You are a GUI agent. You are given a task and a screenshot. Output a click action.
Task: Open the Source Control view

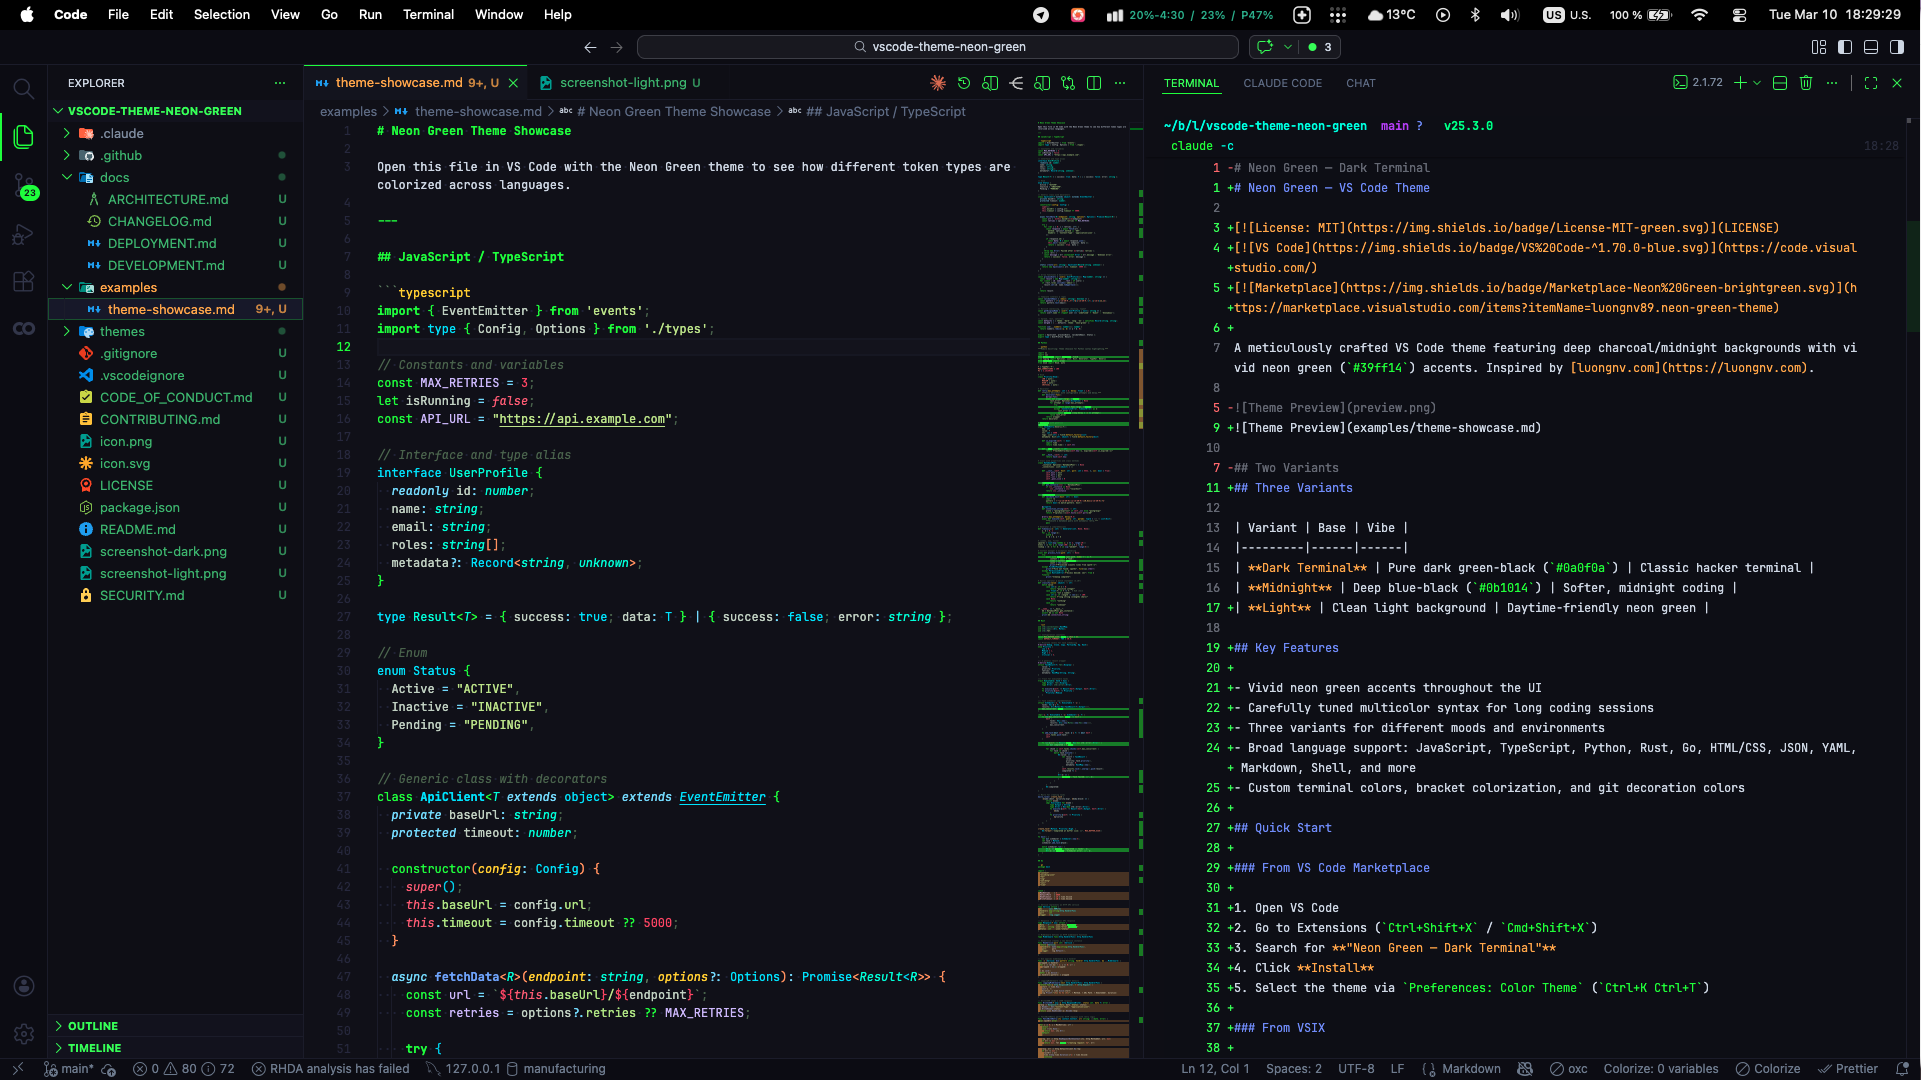pyautogui.click(x=24, y=186)
